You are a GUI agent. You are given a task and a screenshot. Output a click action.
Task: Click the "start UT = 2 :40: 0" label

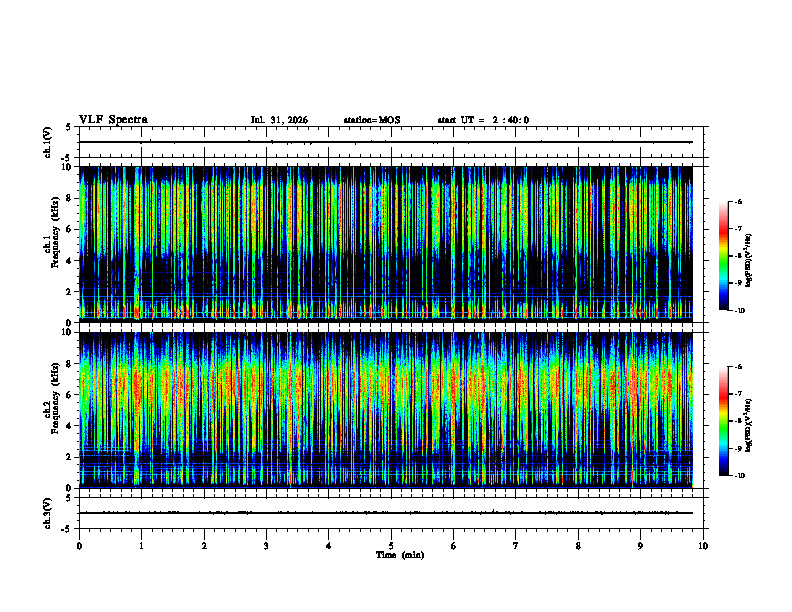483,120
